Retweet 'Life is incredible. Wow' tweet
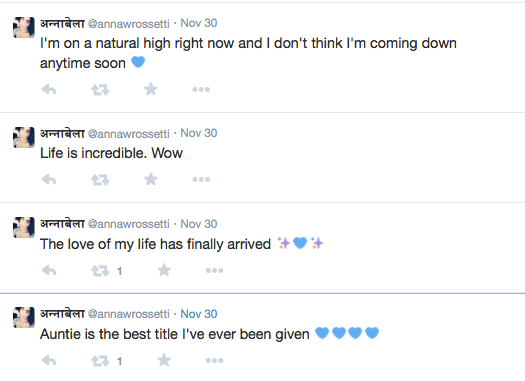 tap(100, 180)
